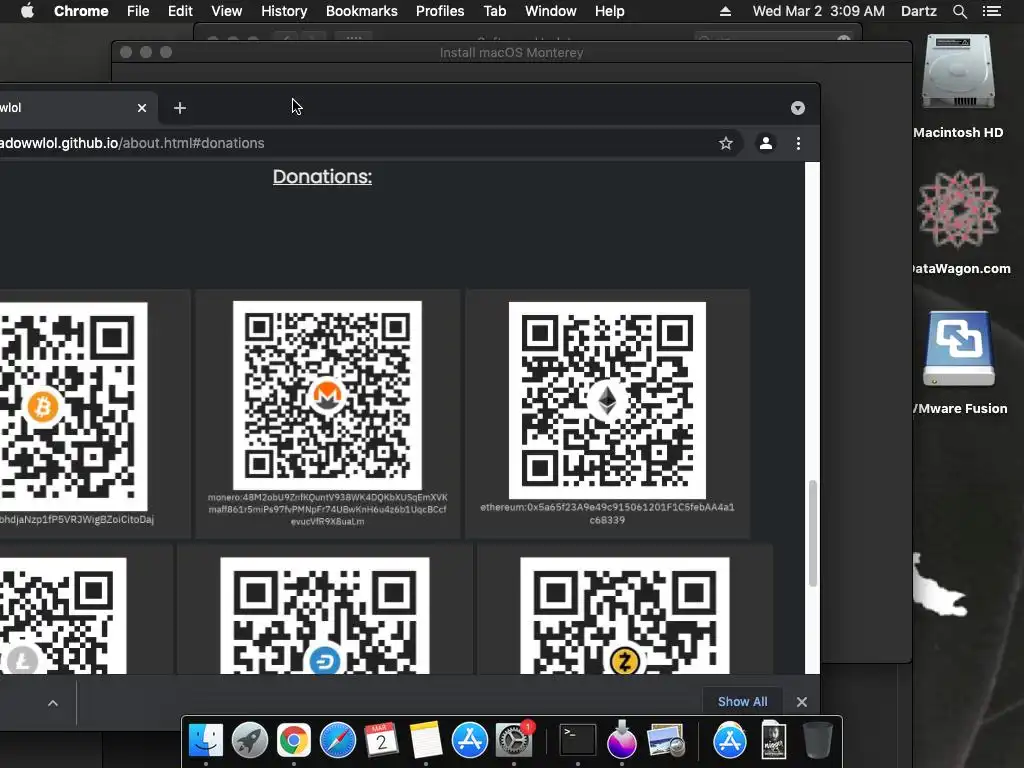Open the View menu

[227, 11]
